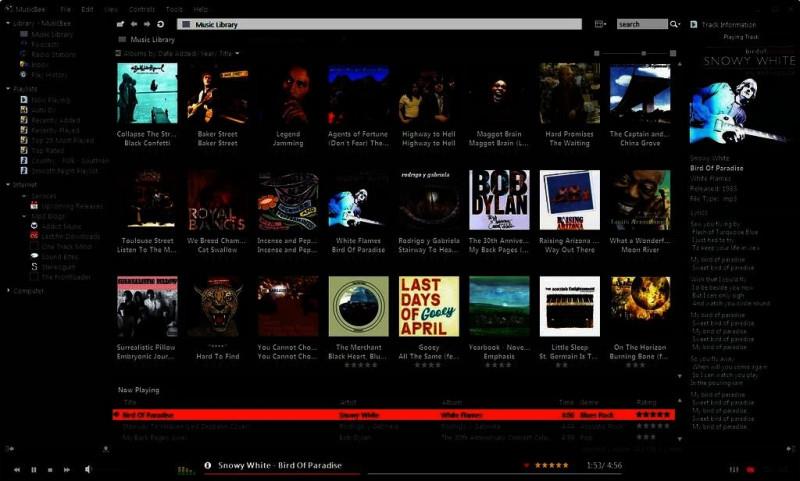Viewport: 800px width, 481px height.
Task: Stop playback with the stop button
Action: point(50,469)
